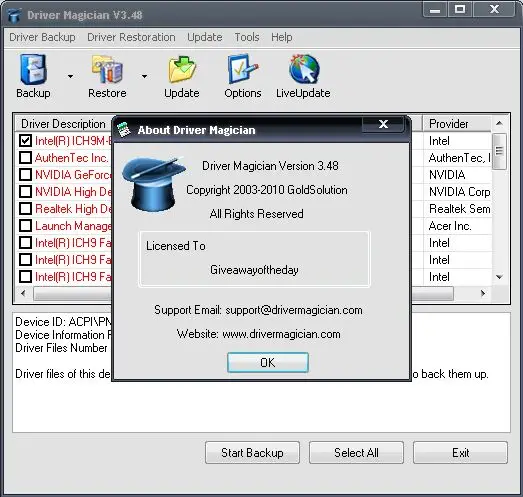Check the NVIDIA GeForce driver checkbox
Viewport: 523px width, 497px height.
click(25, 174)
